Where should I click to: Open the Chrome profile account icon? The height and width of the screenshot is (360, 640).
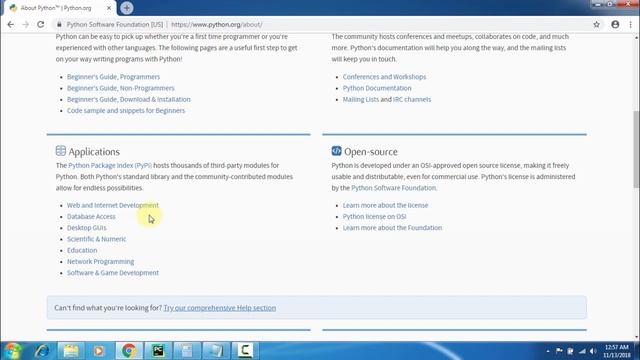[615, 24]
